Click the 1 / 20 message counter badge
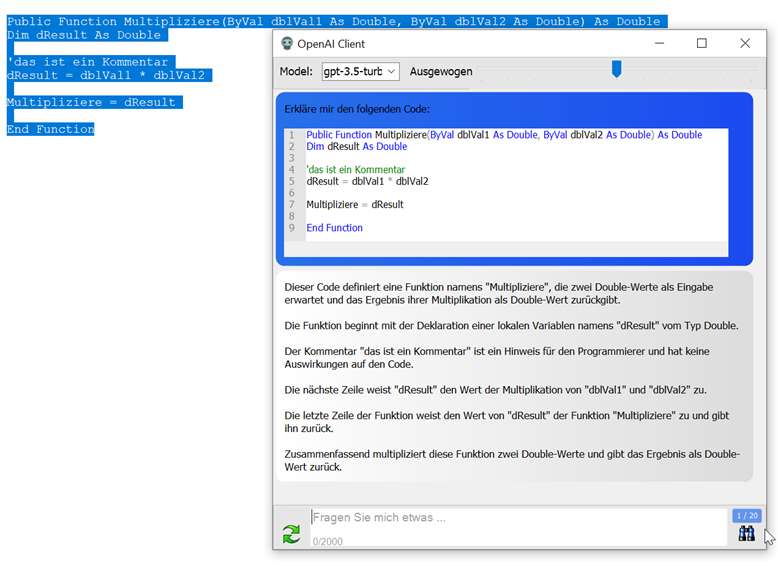The height and width of the screenshot is (566, 778). pos(747,515)
